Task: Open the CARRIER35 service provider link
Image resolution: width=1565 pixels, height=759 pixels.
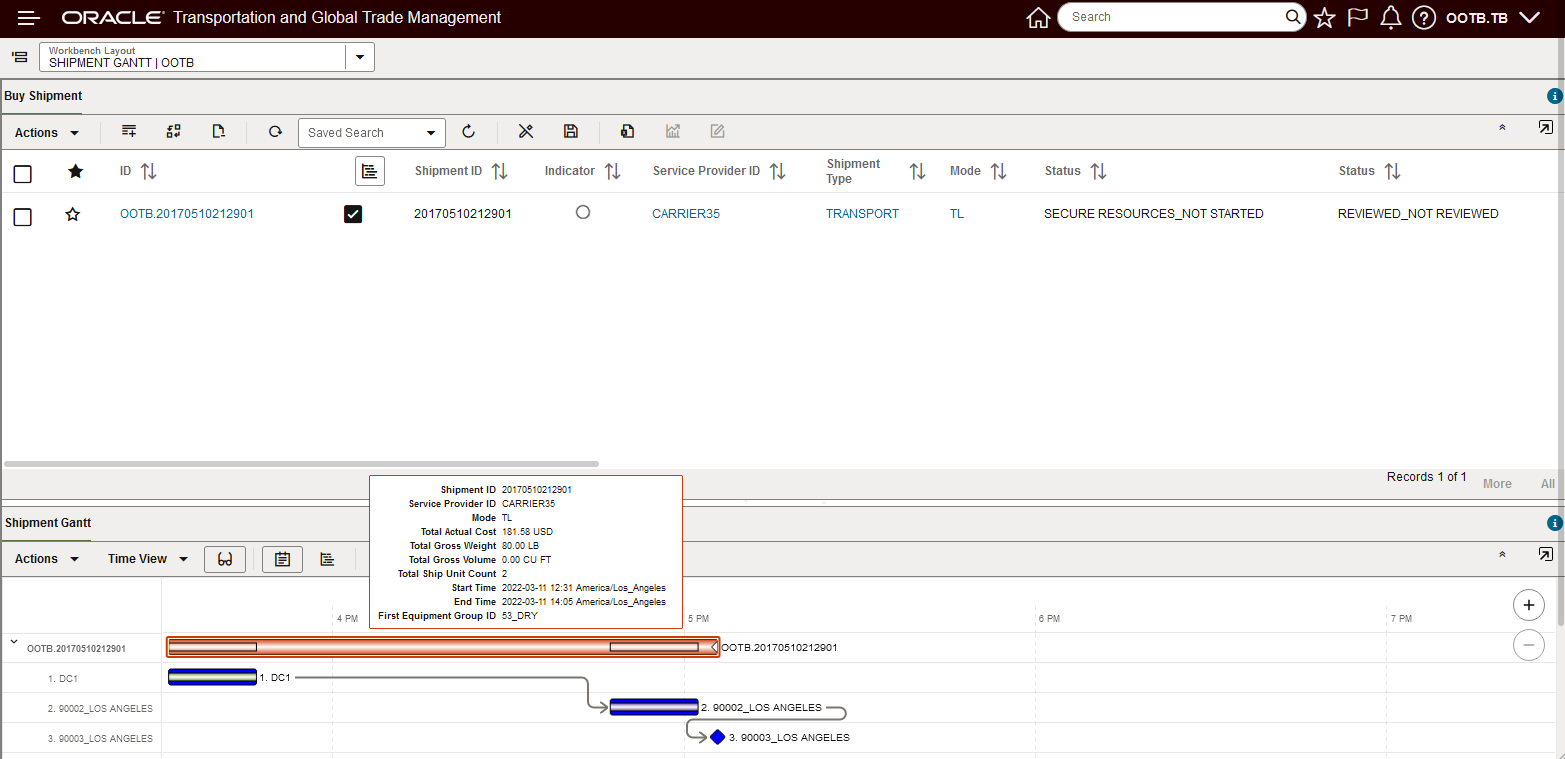Action: 686,214
